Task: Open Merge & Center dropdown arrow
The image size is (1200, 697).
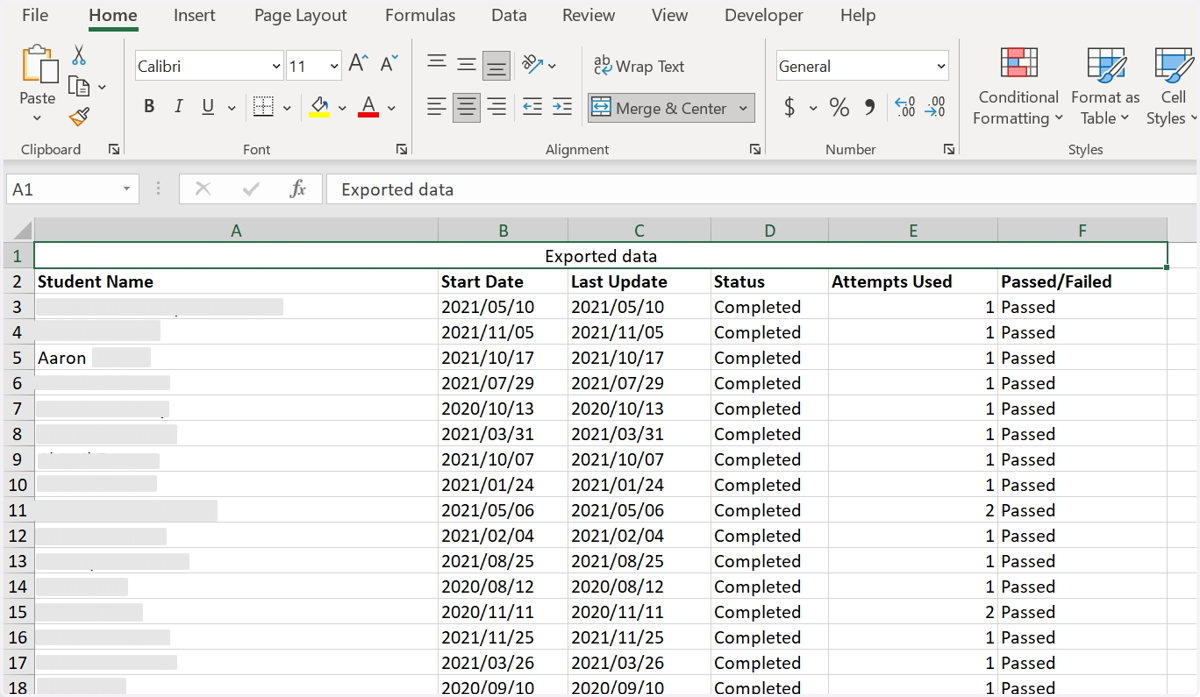Action: 743,108
